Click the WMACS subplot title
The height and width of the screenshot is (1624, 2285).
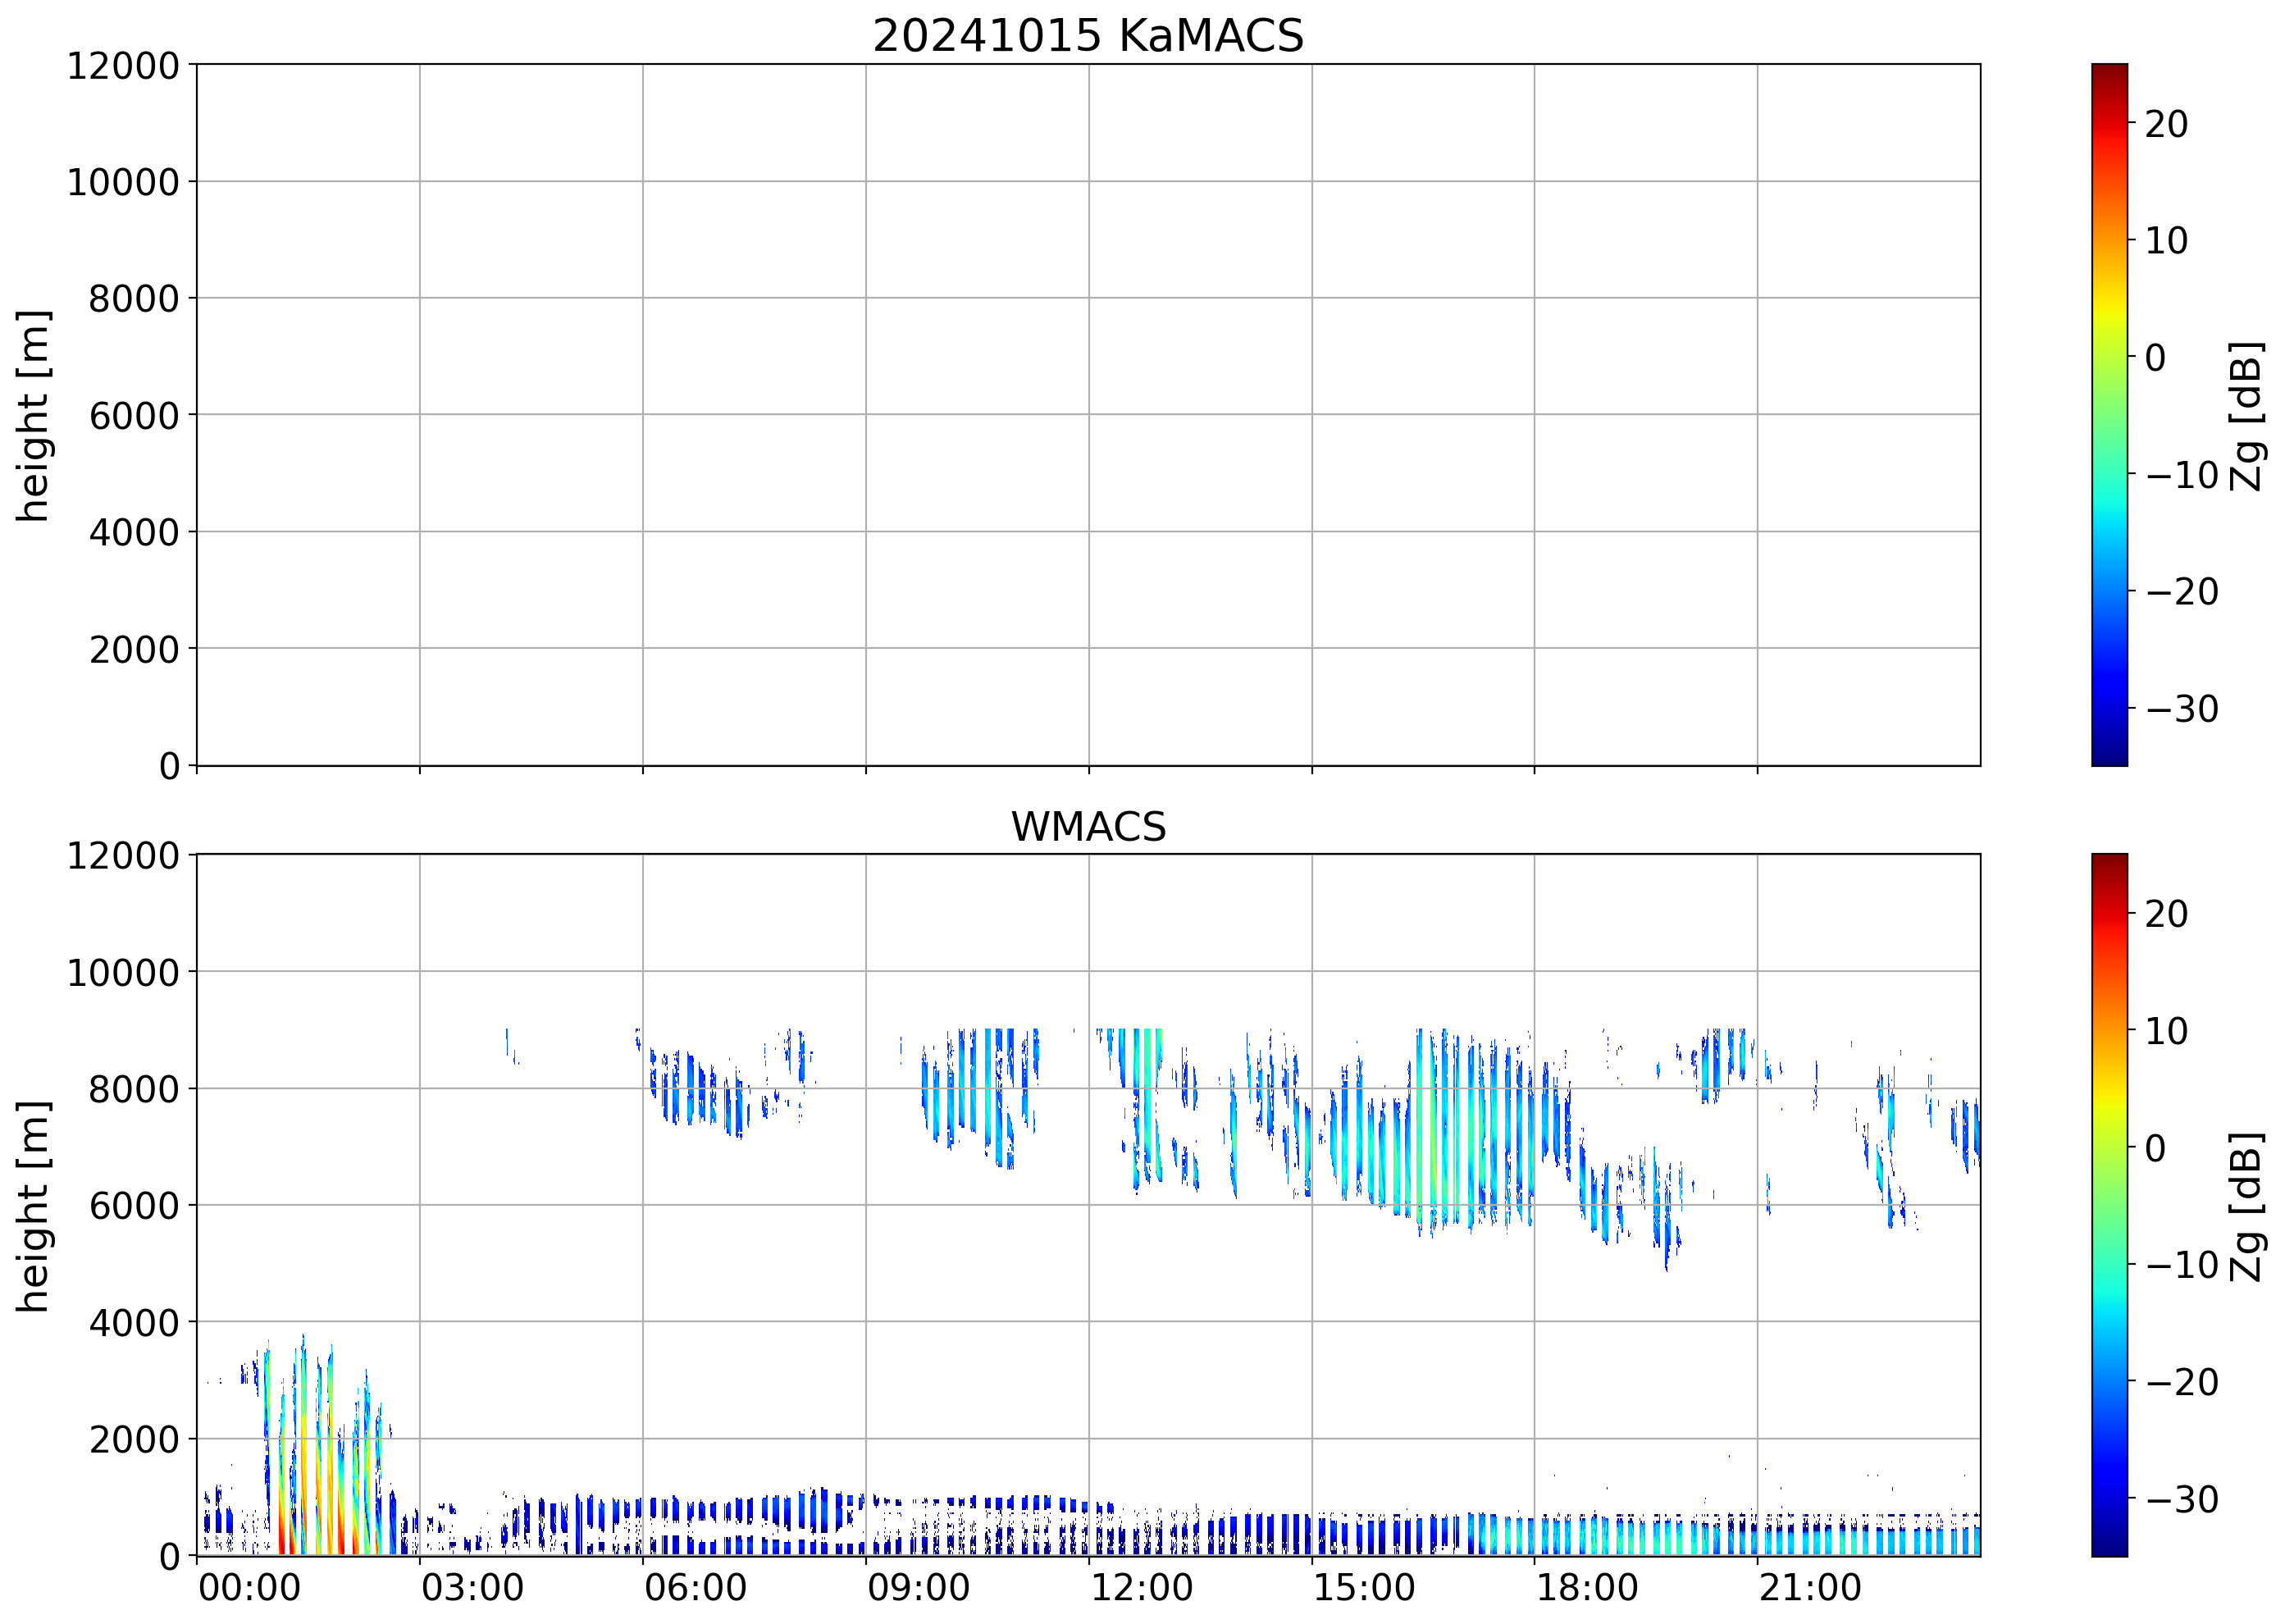tap(1088, 827)
